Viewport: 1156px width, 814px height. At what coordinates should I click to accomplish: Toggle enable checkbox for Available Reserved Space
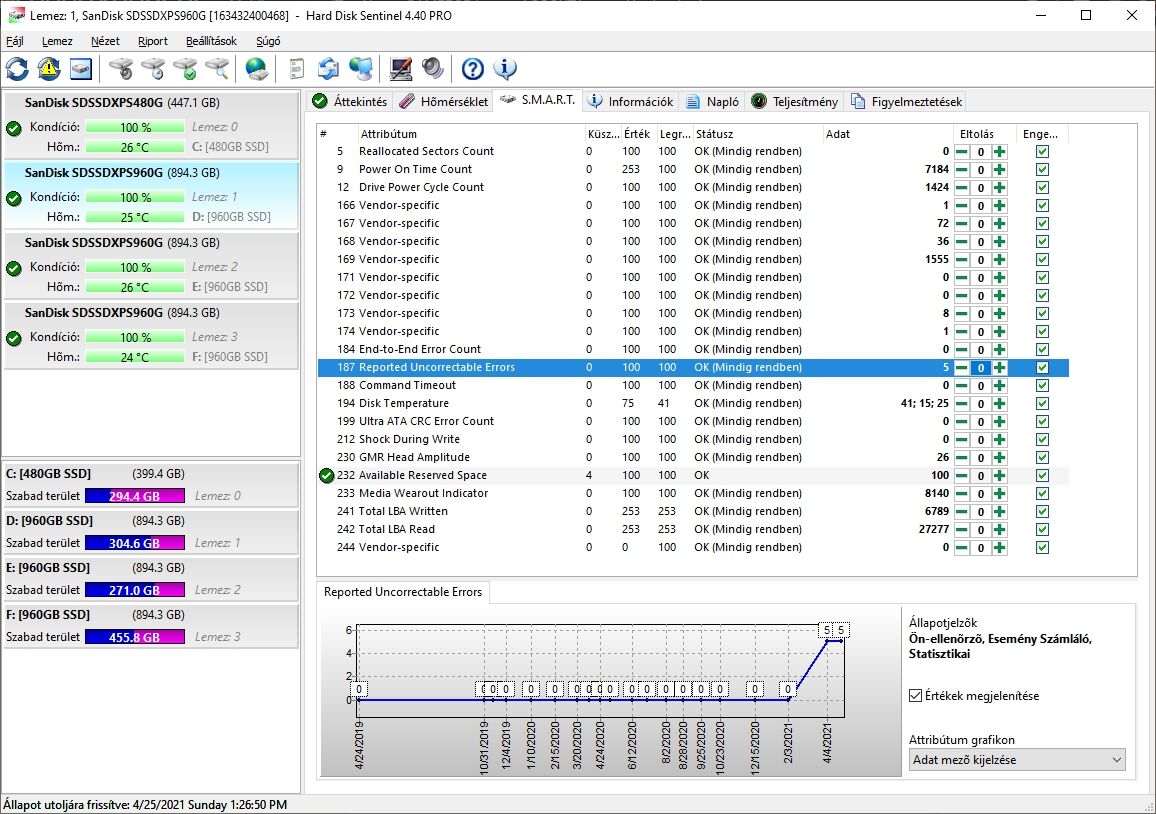click(x=1042, y=476)
